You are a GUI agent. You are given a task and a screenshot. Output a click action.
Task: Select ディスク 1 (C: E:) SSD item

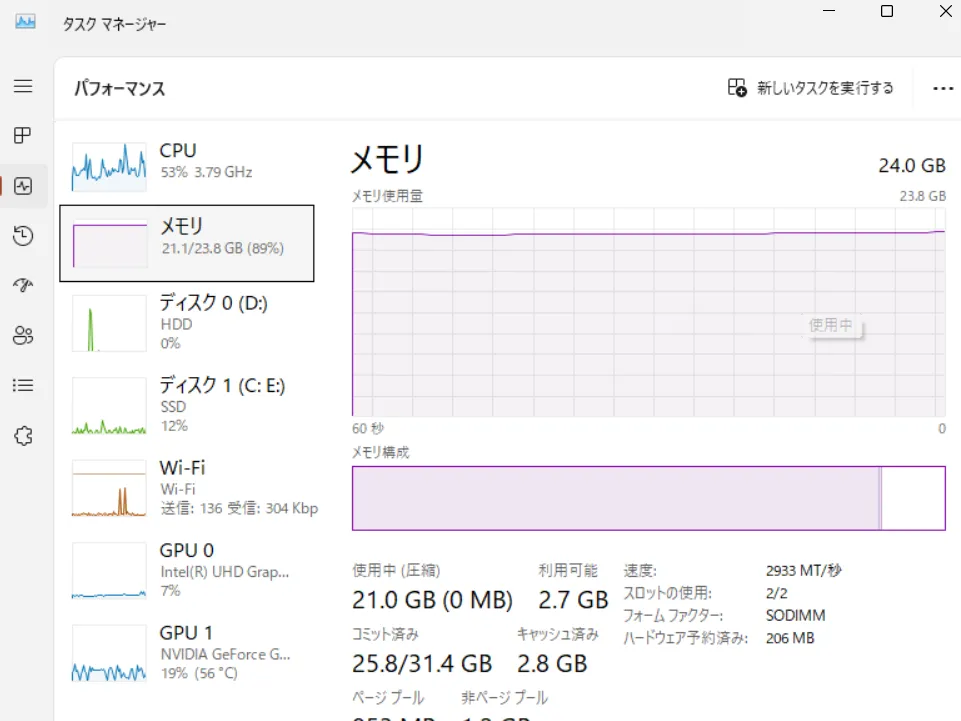click(x=188, y=404)
